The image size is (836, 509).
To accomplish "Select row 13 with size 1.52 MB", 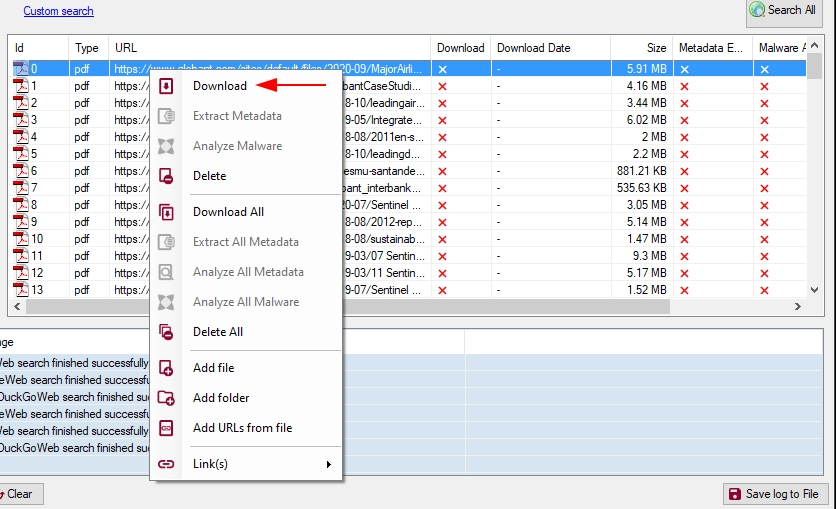I will coord(640,290).
